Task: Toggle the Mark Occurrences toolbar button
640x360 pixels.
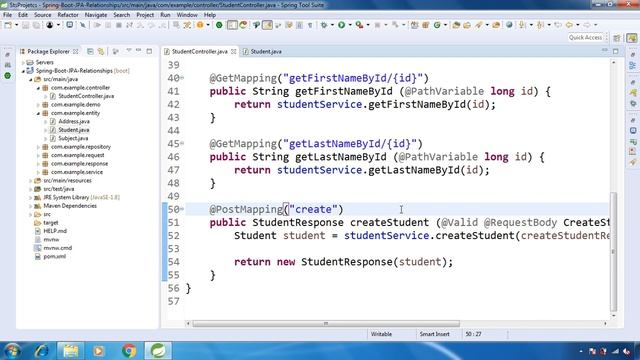Action: click(x=267, y=25)
